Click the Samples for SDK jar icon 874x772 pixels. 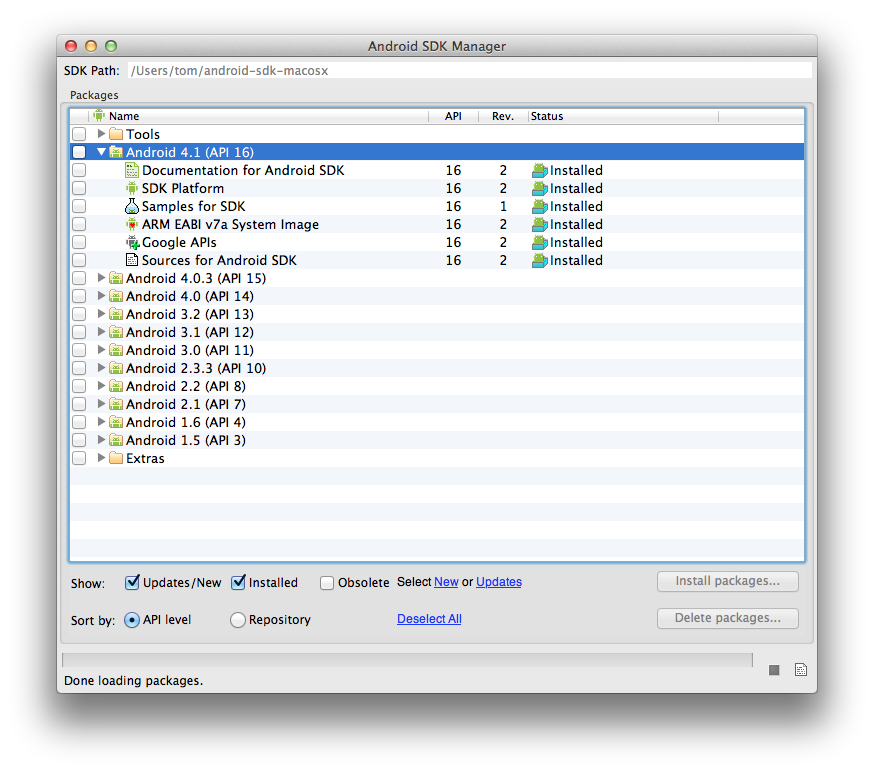coord(132,206)
